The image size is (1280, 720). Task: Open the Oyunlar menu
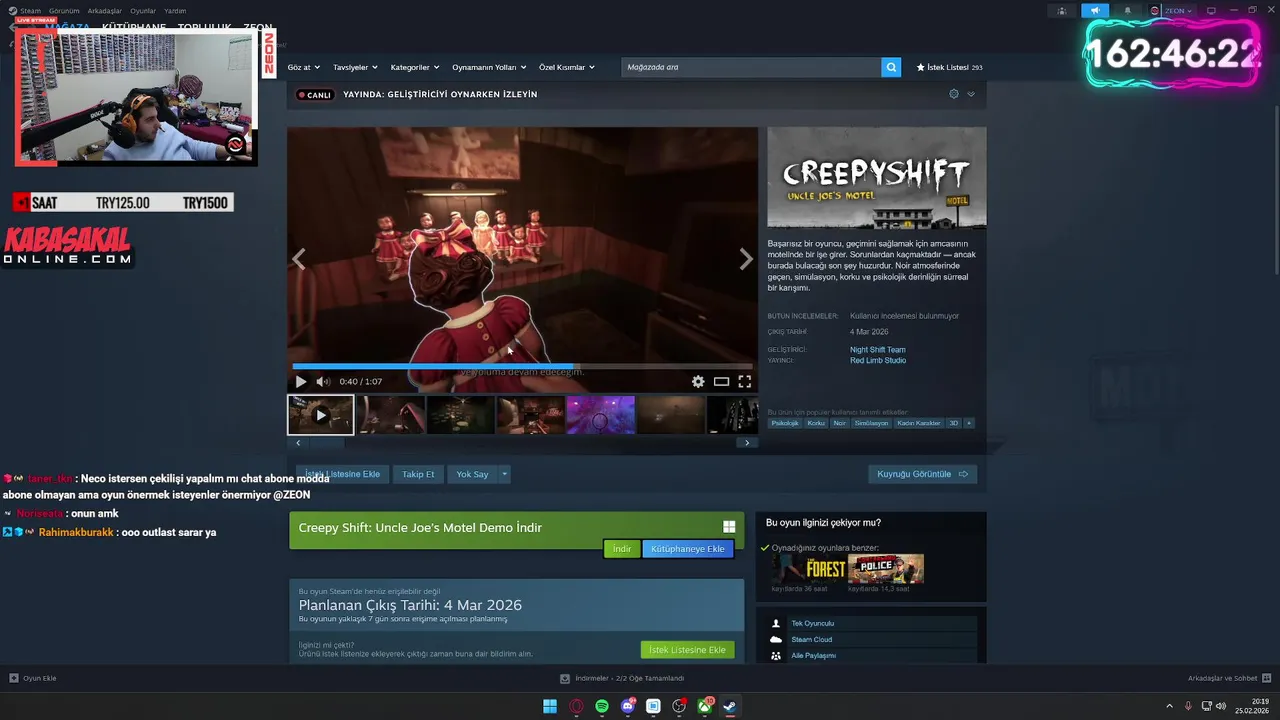[143, 11]
